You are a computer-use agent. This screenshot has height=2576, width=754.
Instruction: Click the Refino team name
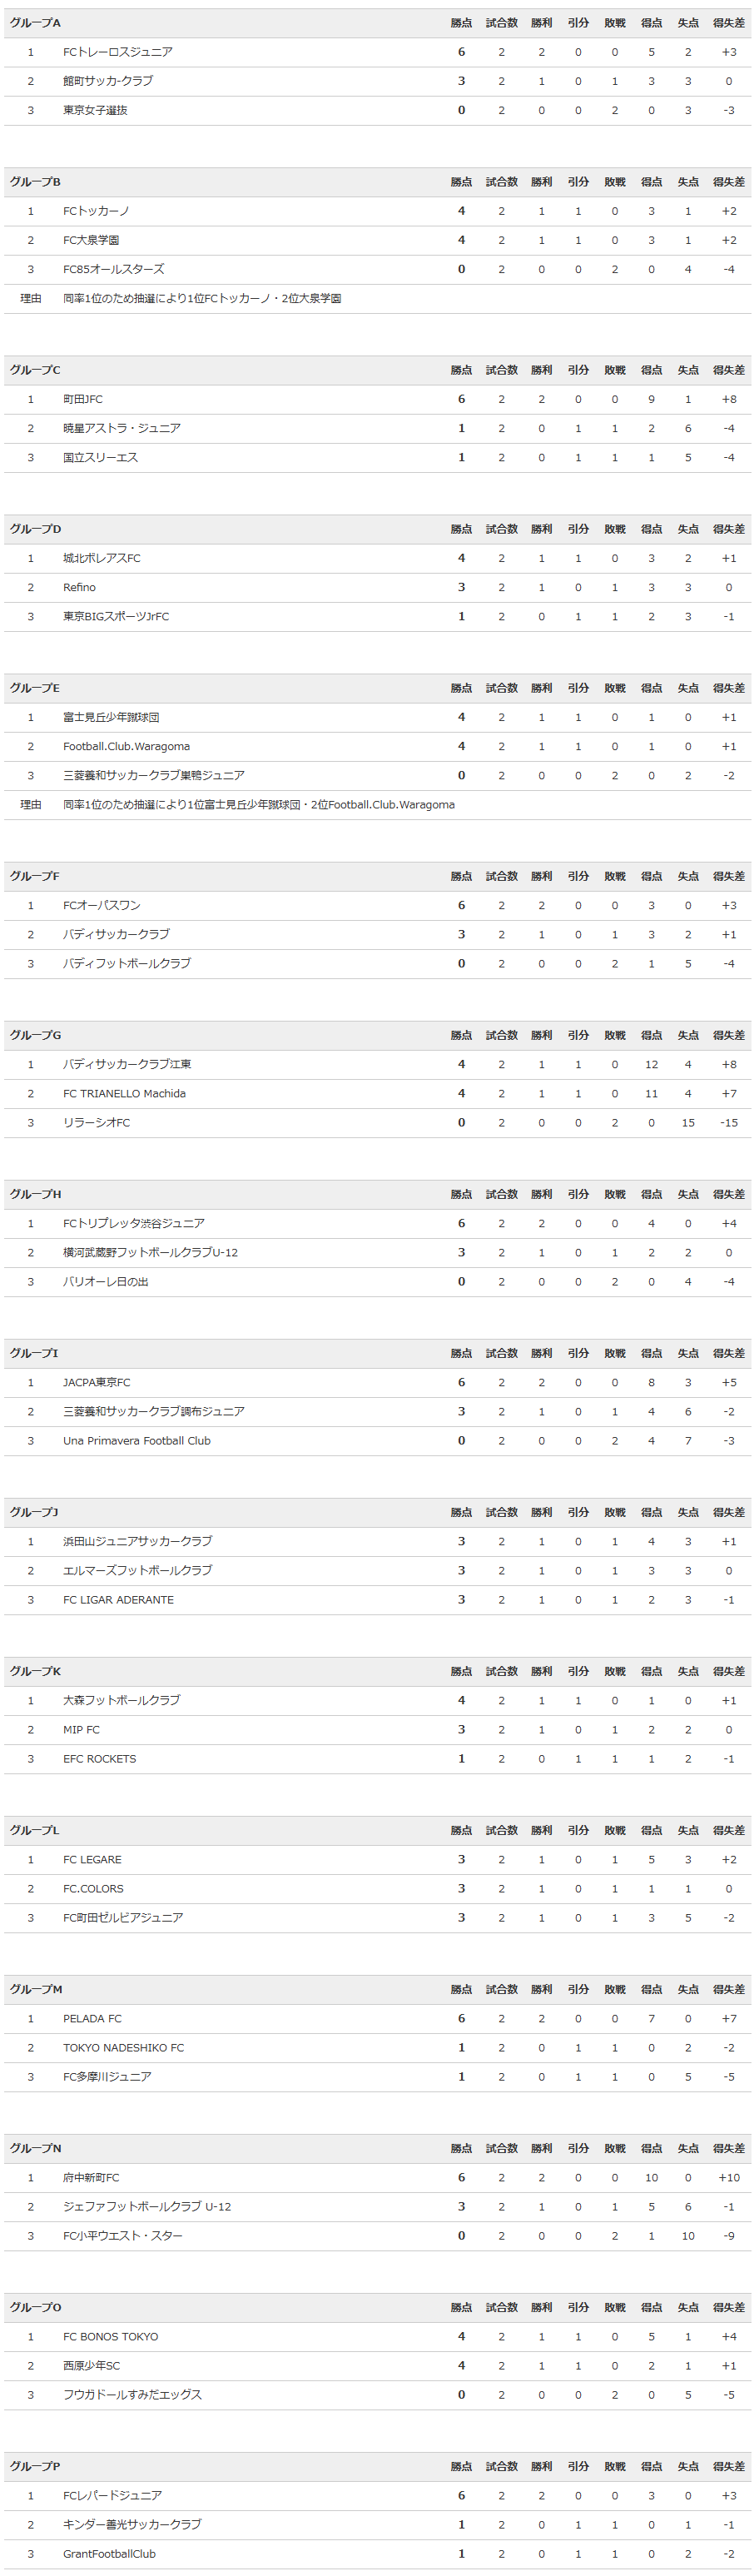point(80,587)
